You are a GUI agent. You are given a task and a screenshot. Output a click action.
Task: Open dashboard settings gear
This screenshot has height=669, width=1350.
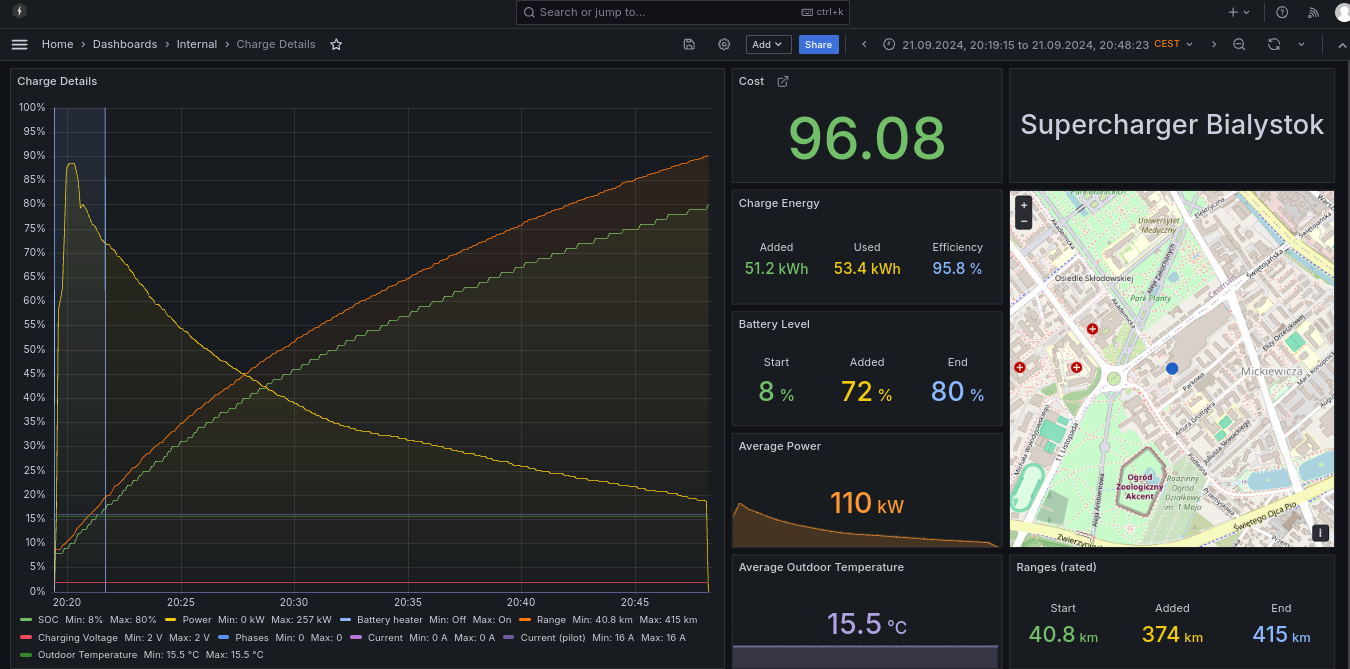[x=724, y=44]
